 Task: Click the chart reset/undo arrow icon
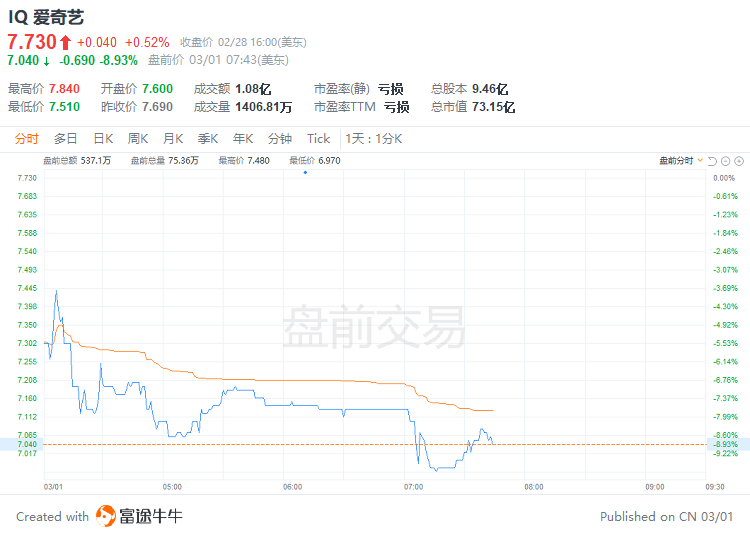click(712, 161)
